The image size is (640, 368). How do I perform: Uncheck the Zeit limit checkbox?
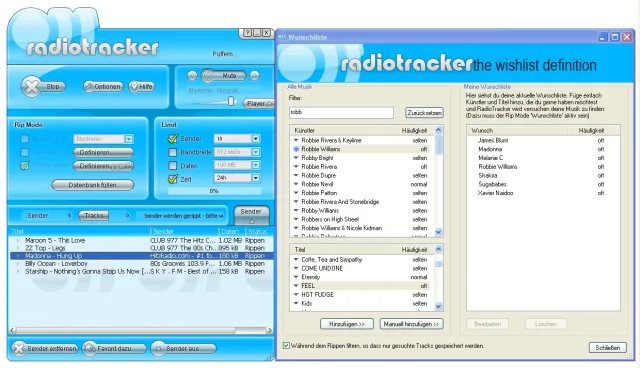coord(173,179)
